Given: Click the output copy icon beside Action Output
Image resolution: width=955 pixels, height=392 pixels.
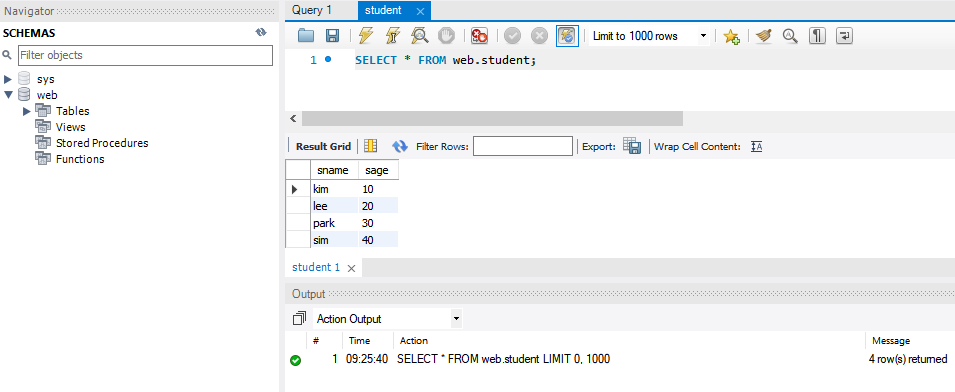Looking at the screenshot, I should [299, 318].
